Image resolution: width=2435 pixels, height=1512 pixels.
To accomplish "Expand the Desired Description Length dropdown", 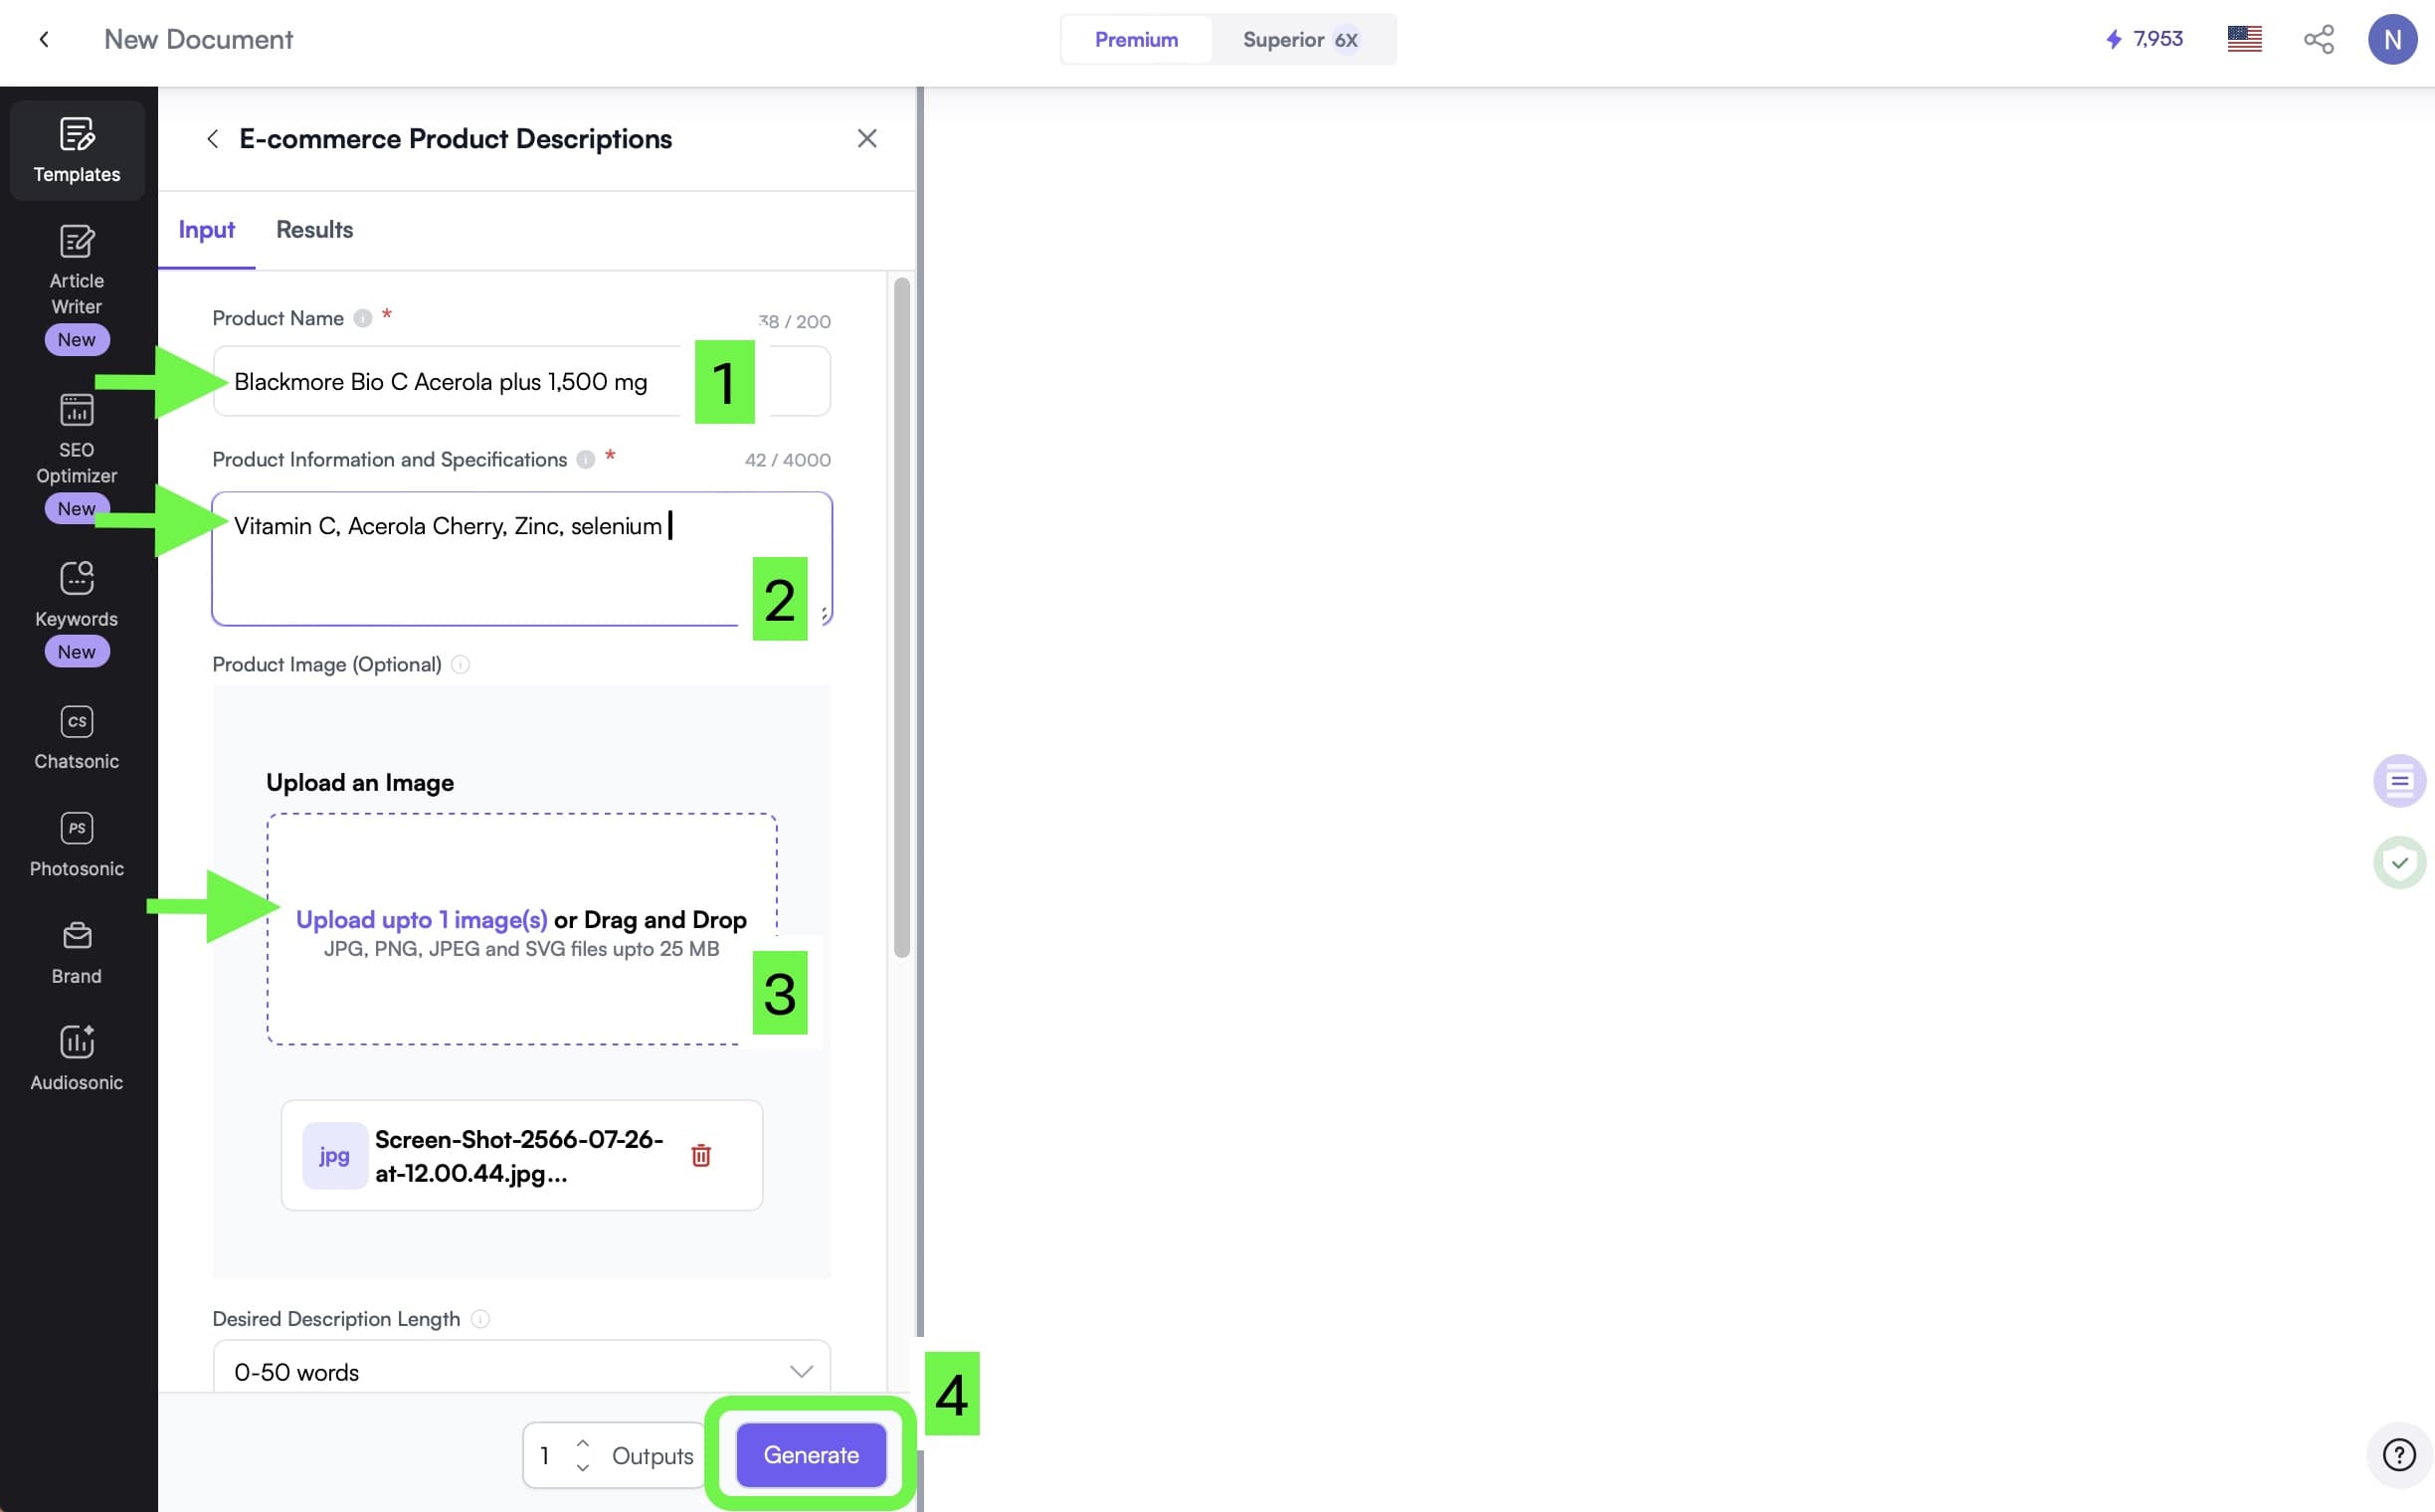I will (x=521, y=1371).
